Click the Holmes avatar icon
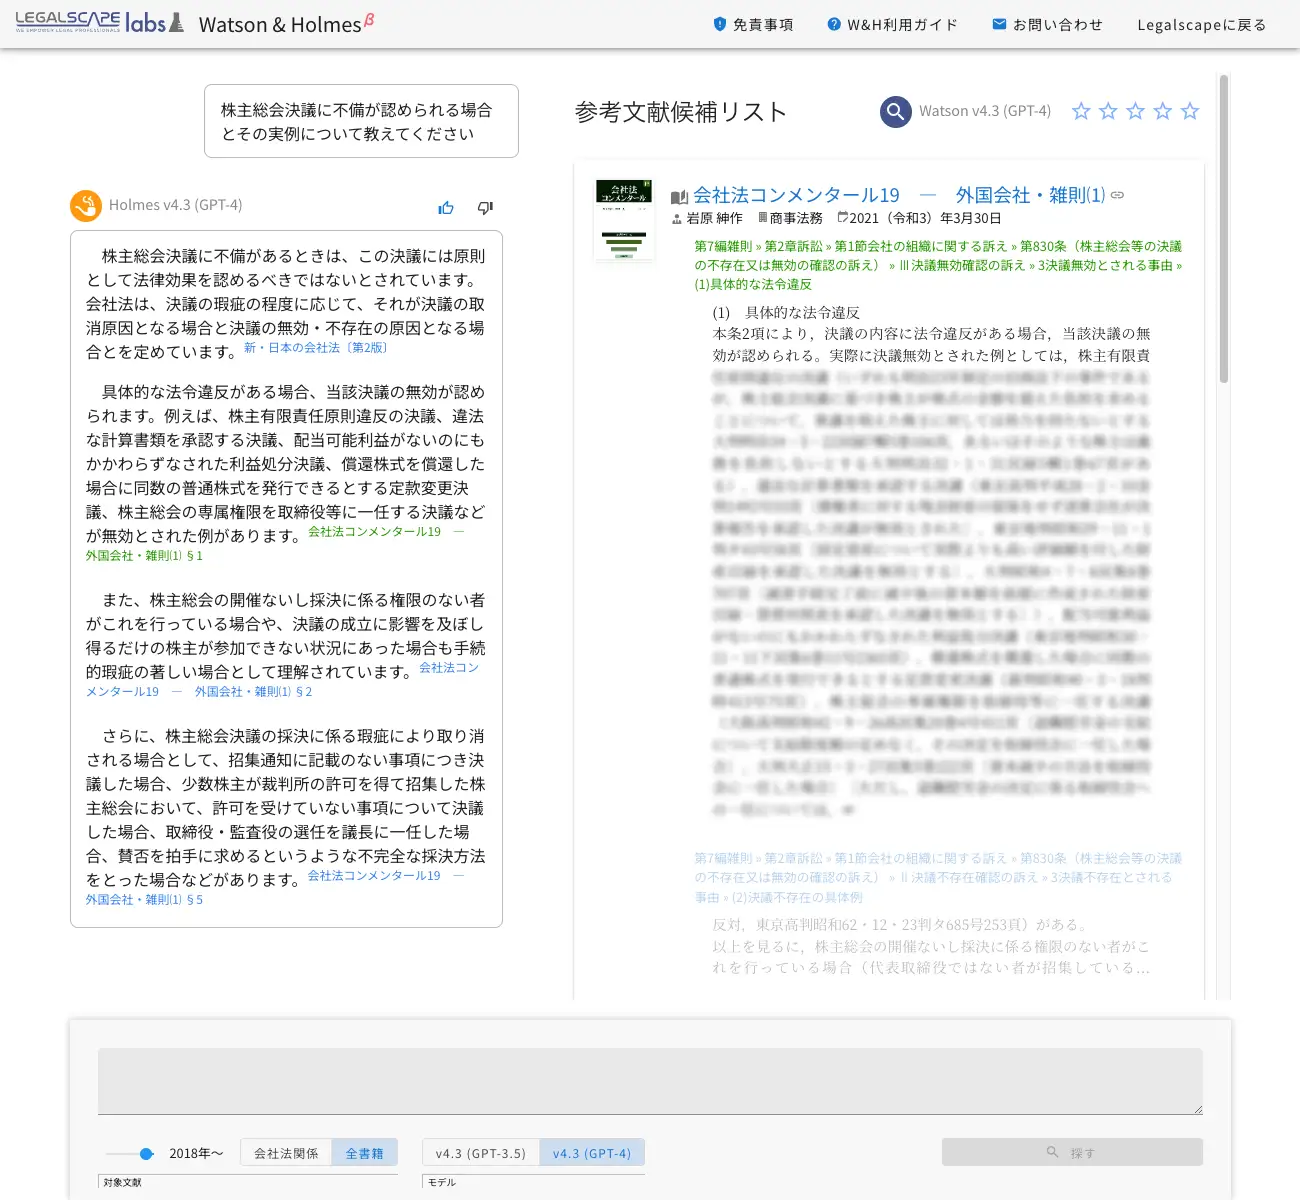 point(86,206)
